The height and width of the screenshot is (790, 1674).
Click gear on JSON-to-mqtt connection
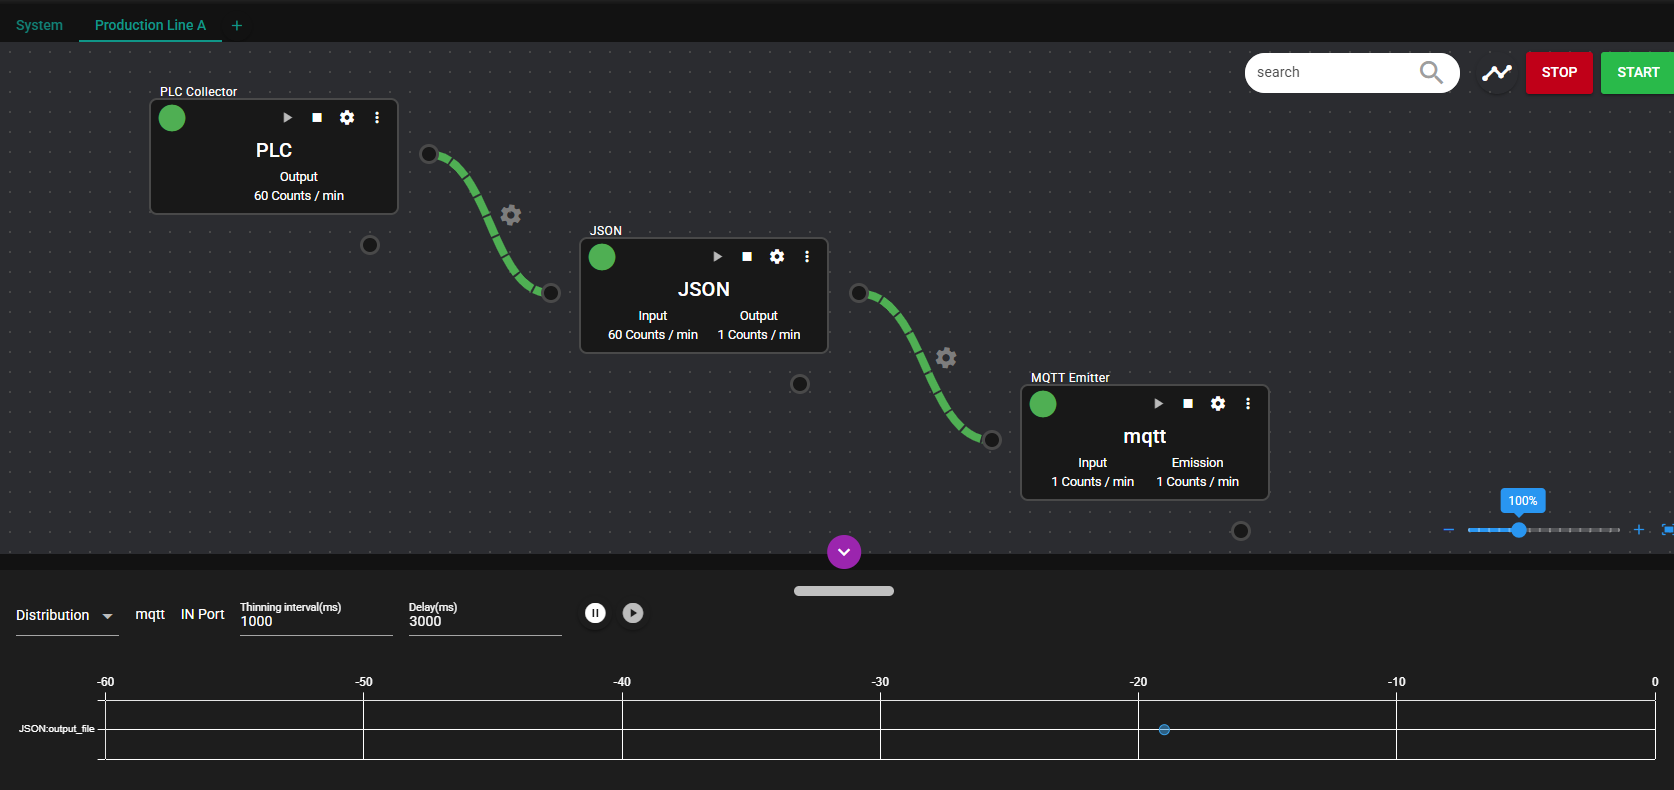[946, 358]
